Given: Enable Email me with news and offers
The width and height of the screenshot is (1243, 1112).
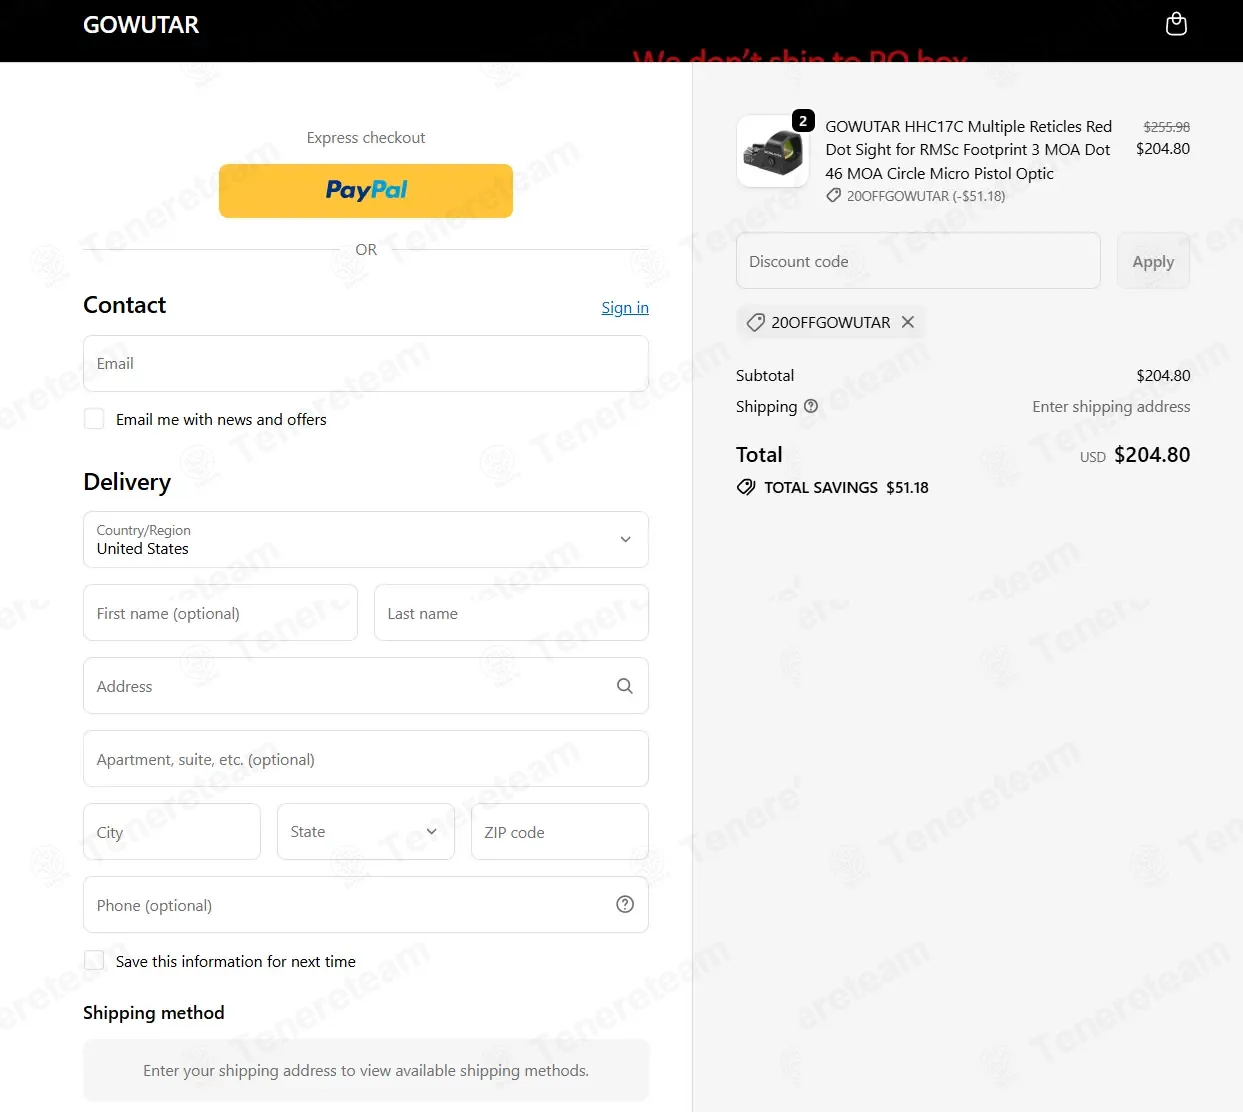Looking at the screenshot, I should tap(94, 419).
